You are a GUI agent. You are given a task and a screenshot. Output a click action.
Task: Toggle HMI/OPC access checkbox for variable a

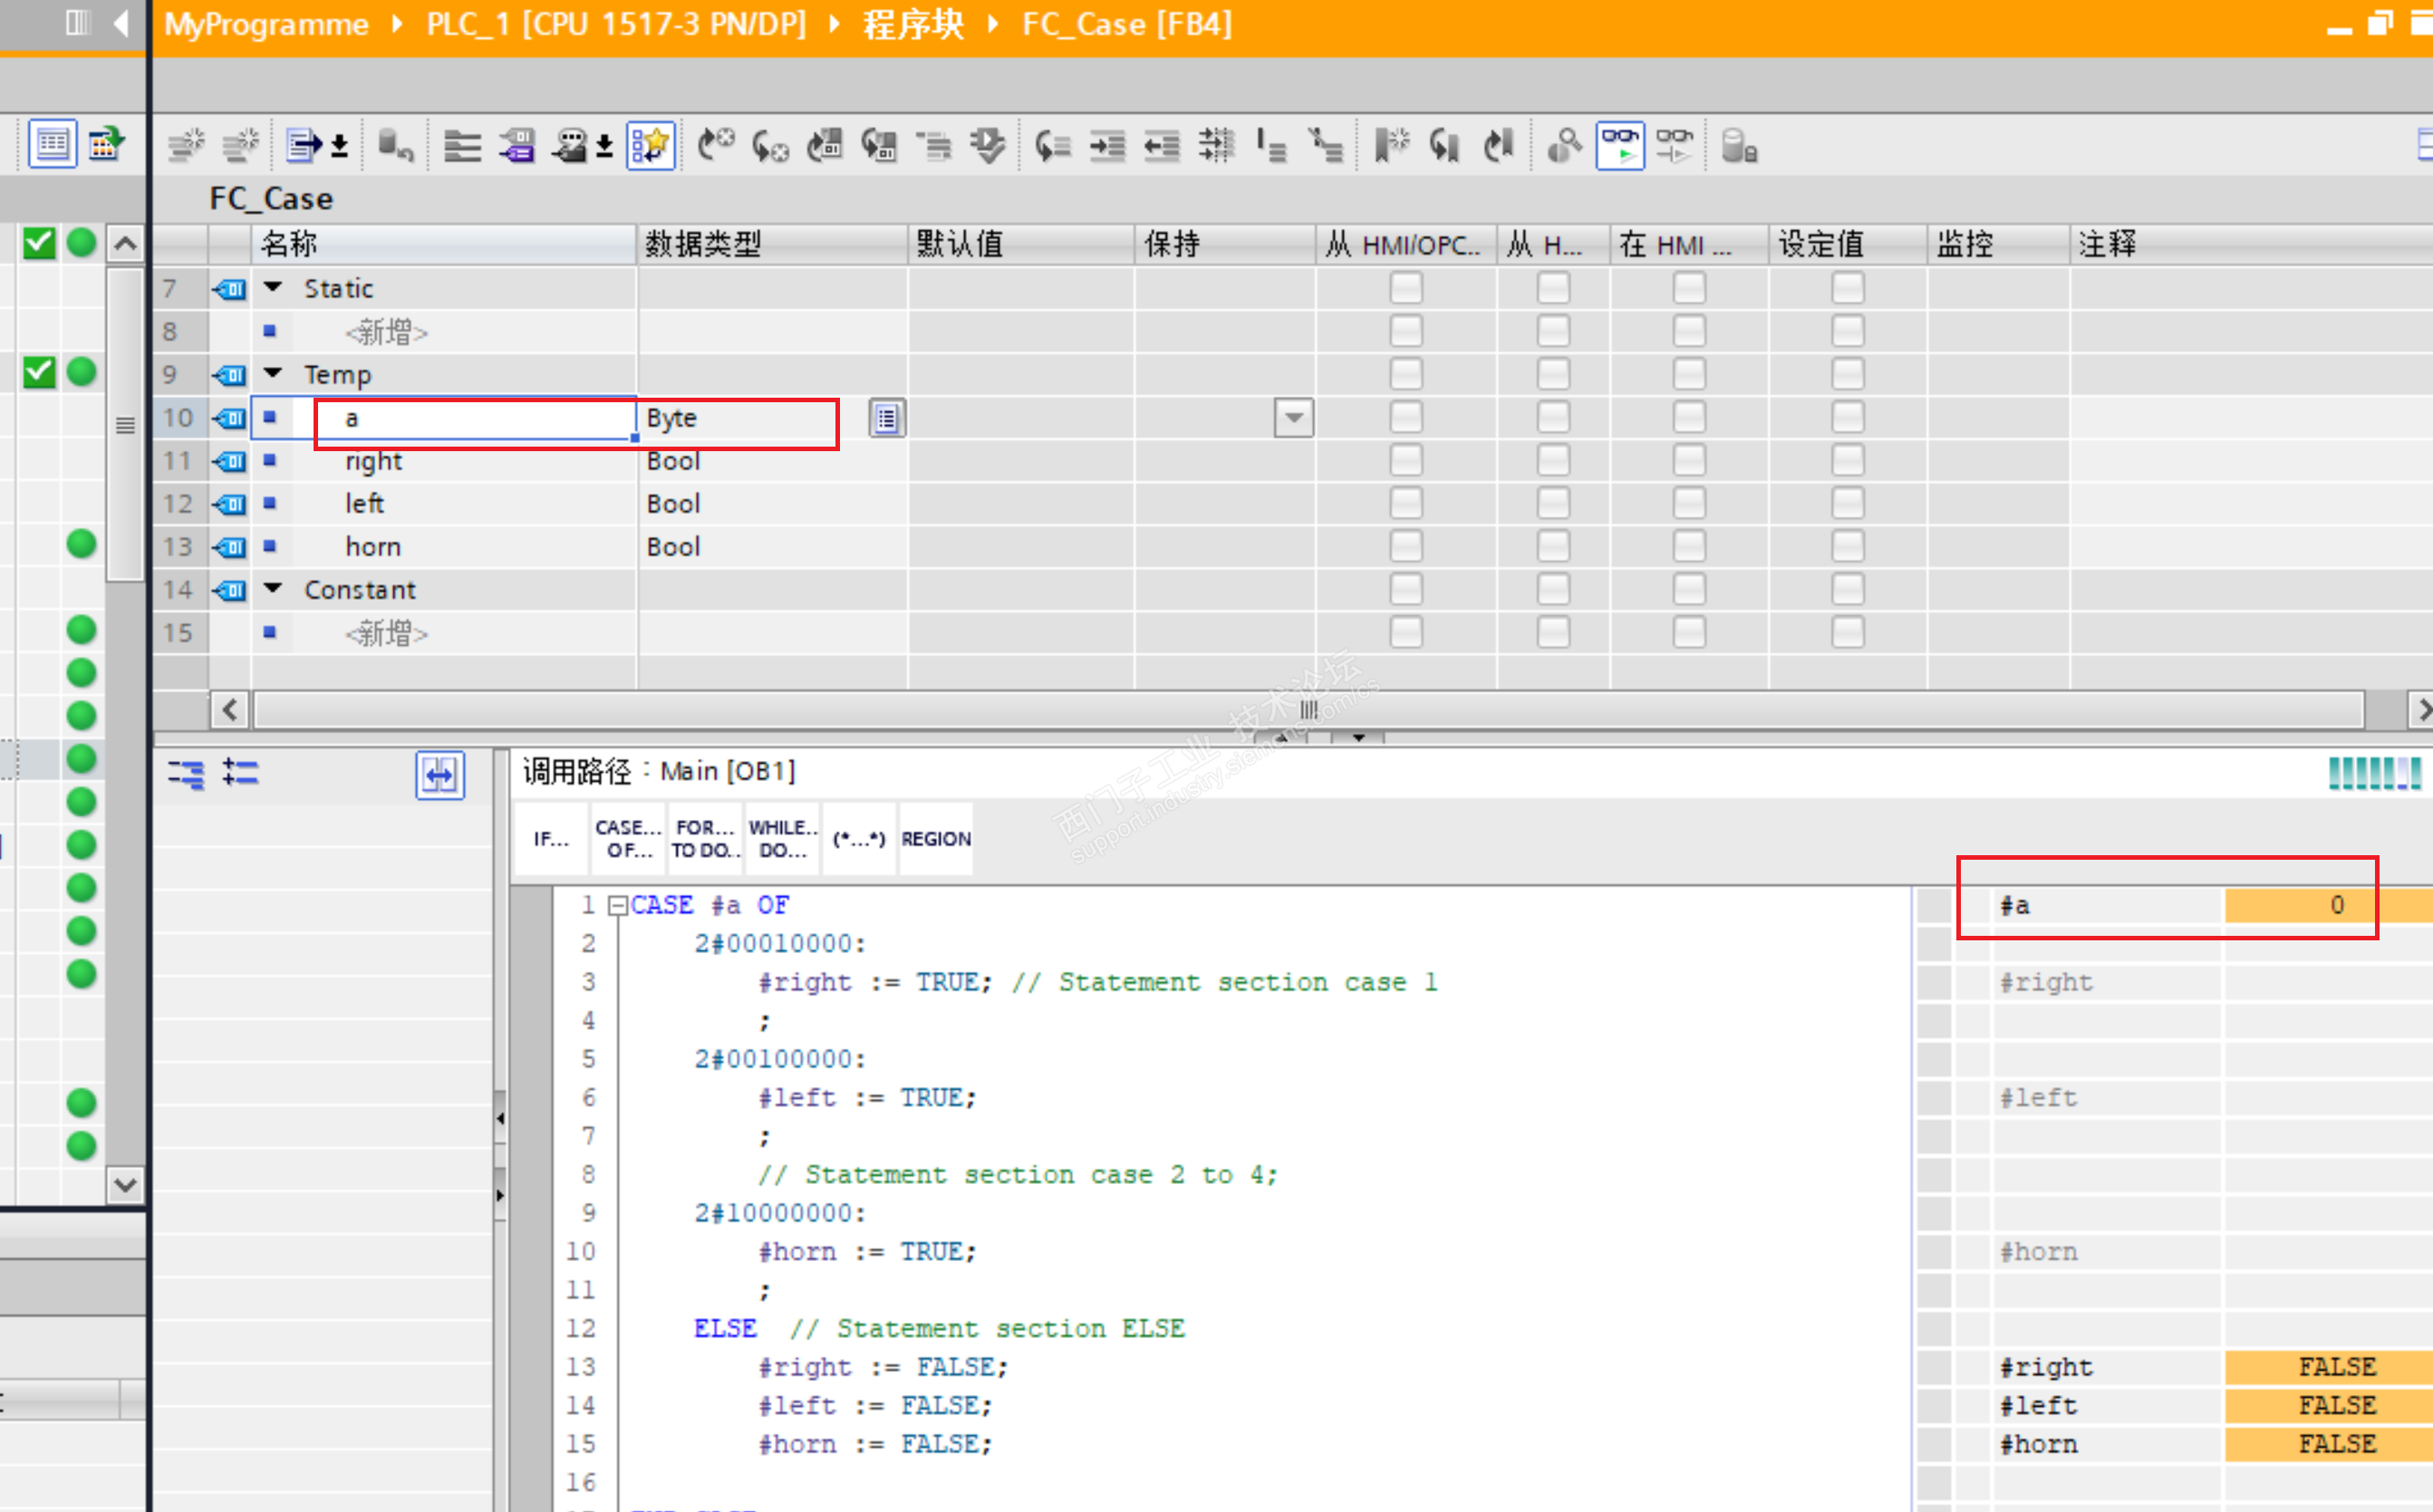(1405, 418)
